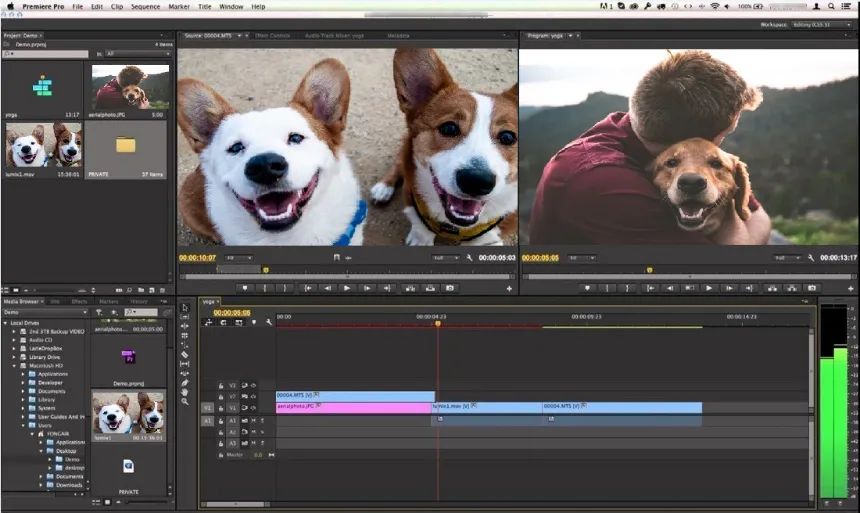The width and height of the screenshot is (860, 513).
Task: Collapse Local Drives tree
Action: click(5, 323)
